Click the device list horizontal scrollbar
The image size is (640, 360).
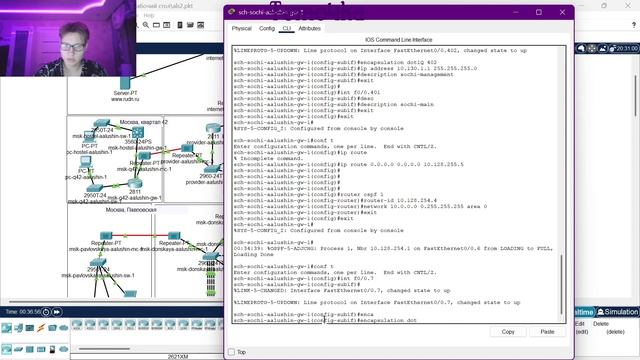pos(104,349)
